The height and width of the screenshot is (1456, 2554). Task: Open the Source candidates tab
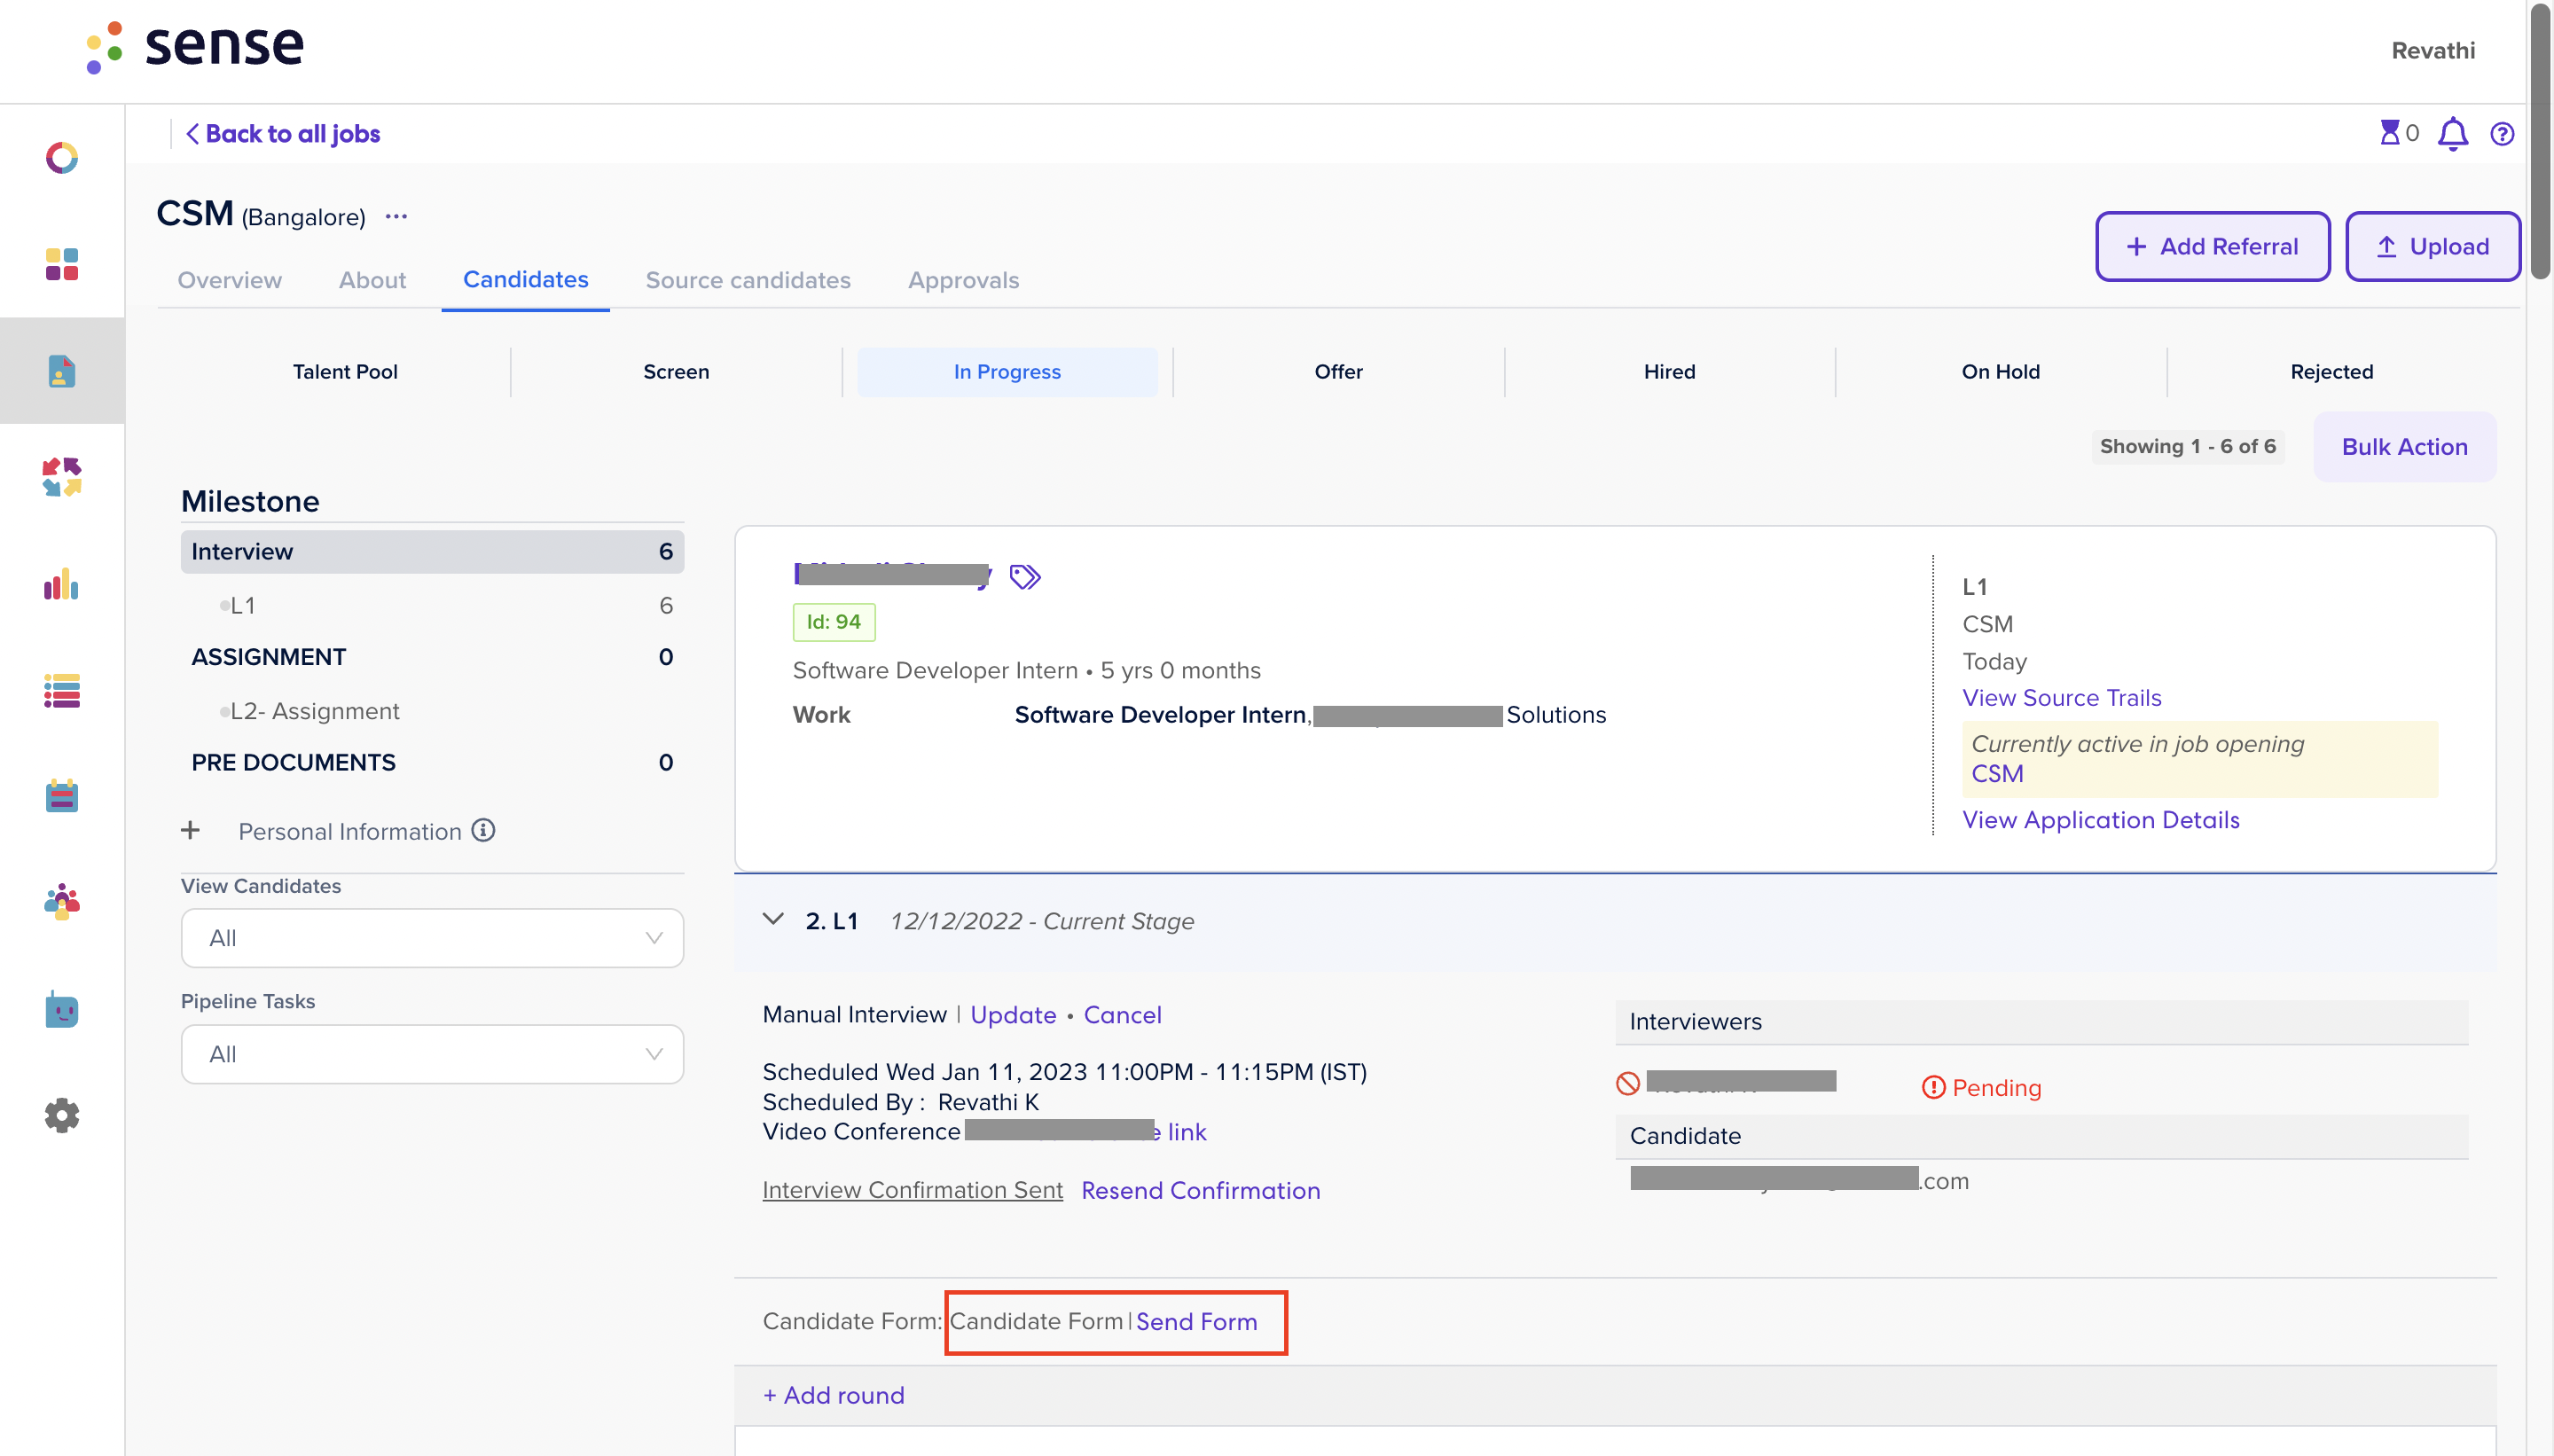pos(748,280)
